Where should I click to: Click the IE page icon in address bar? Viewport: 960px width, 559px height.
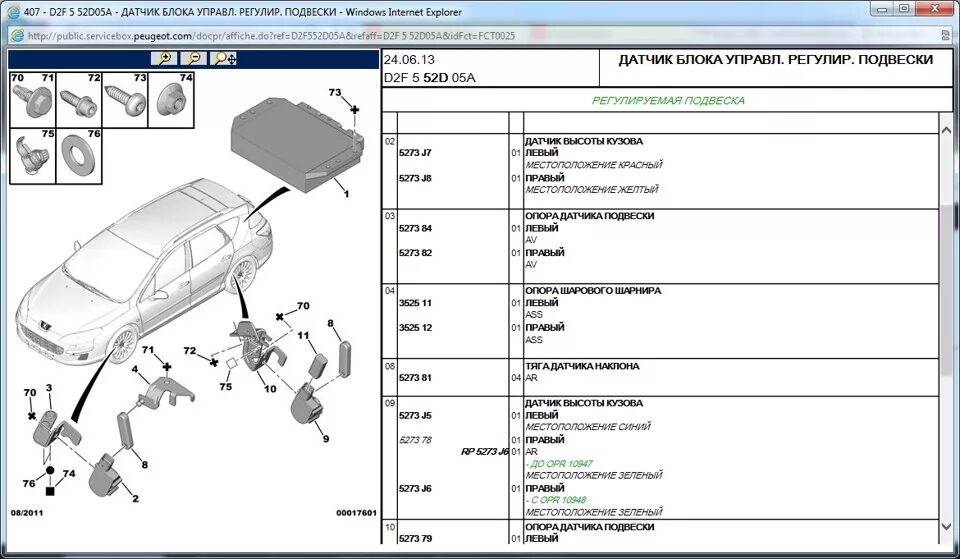[x=17, y=36]
